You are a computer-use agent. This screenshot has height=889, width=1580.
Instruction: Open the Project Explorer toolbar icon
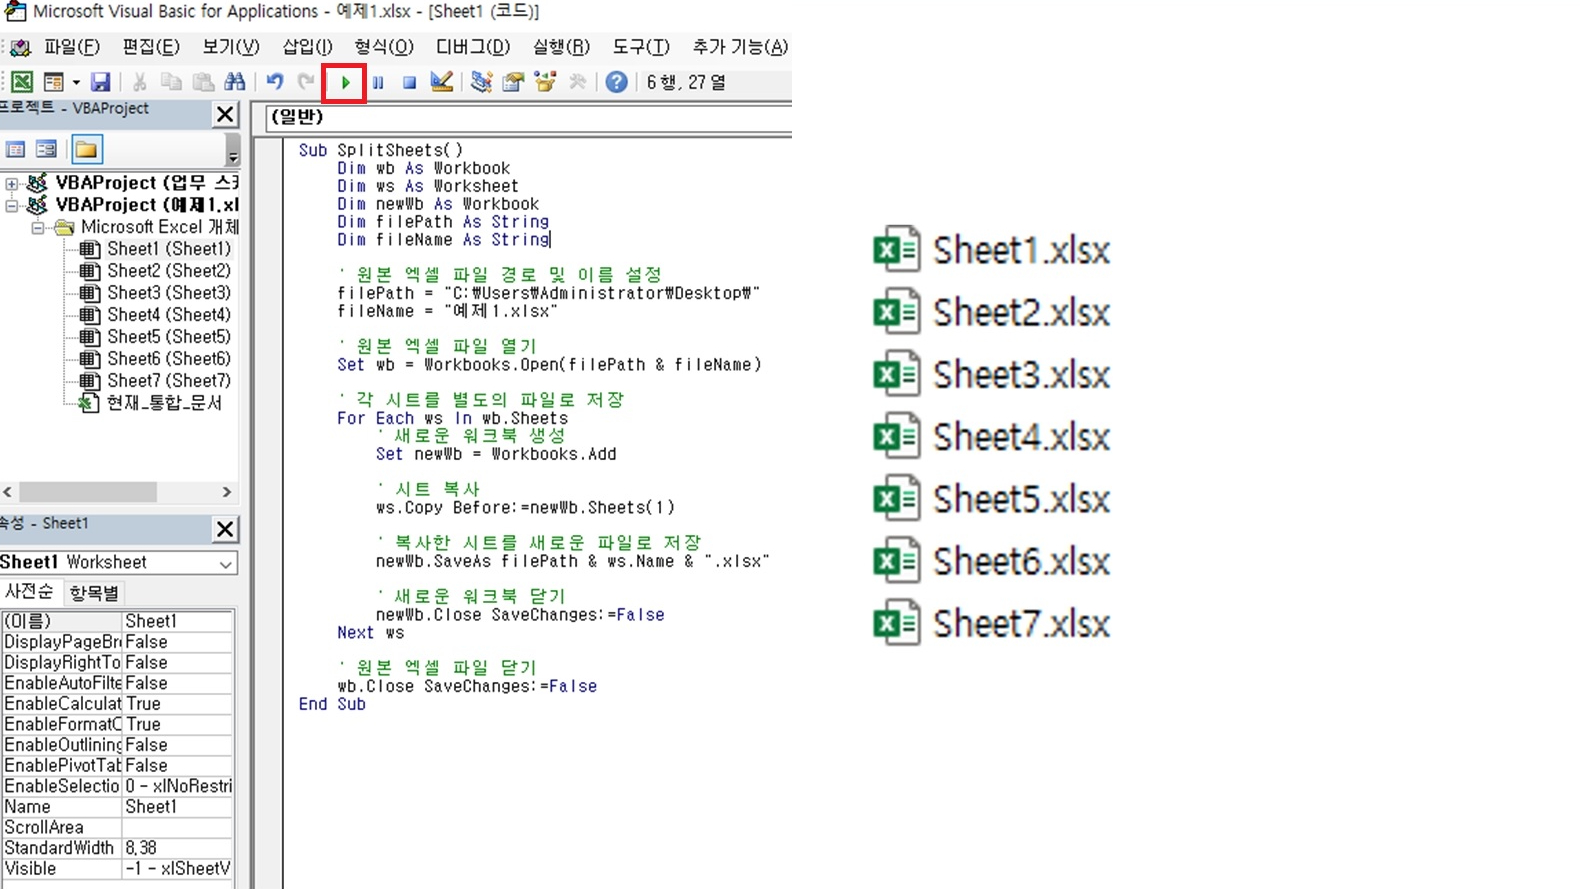click(481, 82)
